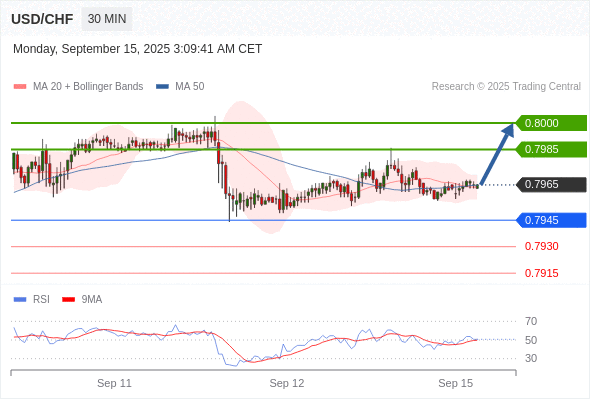
Task: Click the Sep 11 date axis label
Action: point(114,383)
